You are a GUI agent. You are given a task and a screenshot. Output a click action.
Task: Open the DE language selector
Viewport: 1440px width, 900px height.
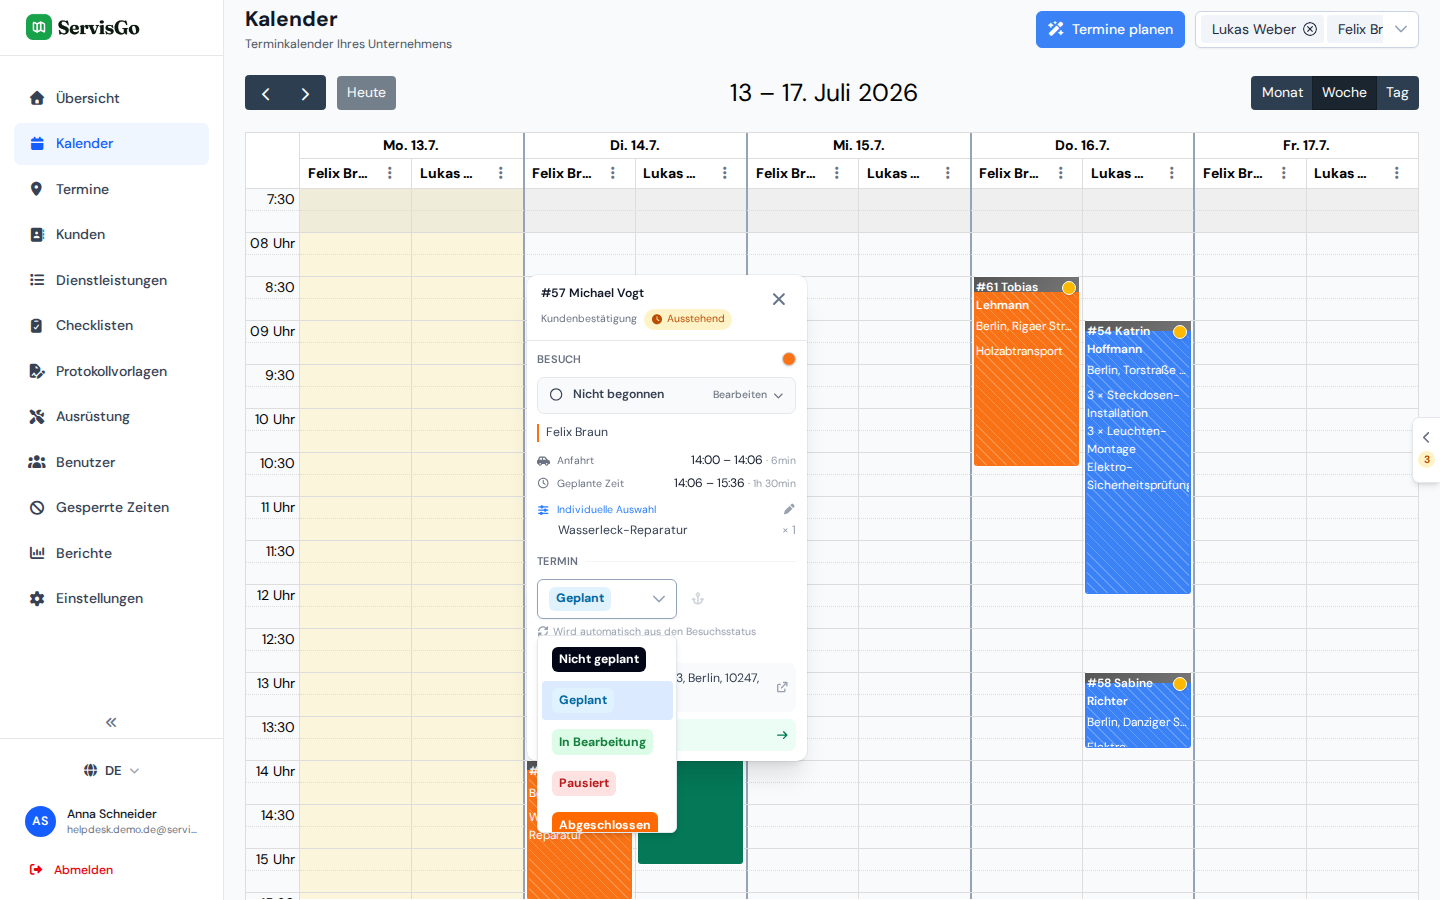(x=111, y=771)
